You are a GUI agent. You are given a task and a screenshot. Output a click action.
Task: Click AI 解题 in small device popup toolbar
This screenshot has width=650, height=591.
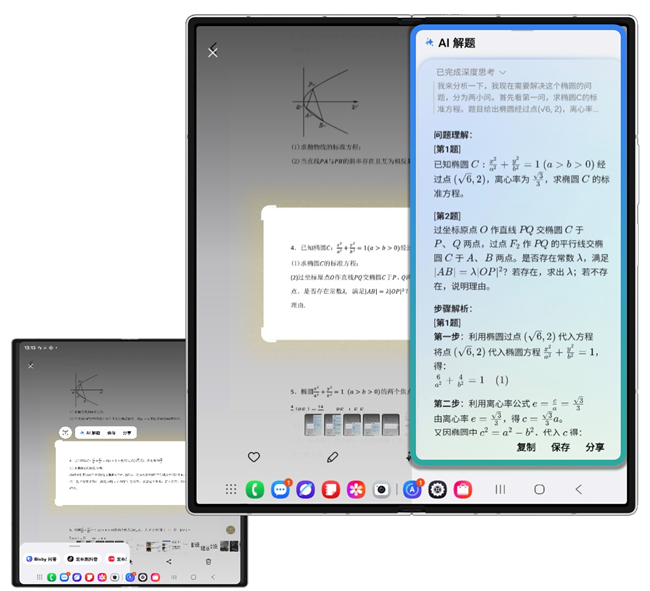coord(90,433)
